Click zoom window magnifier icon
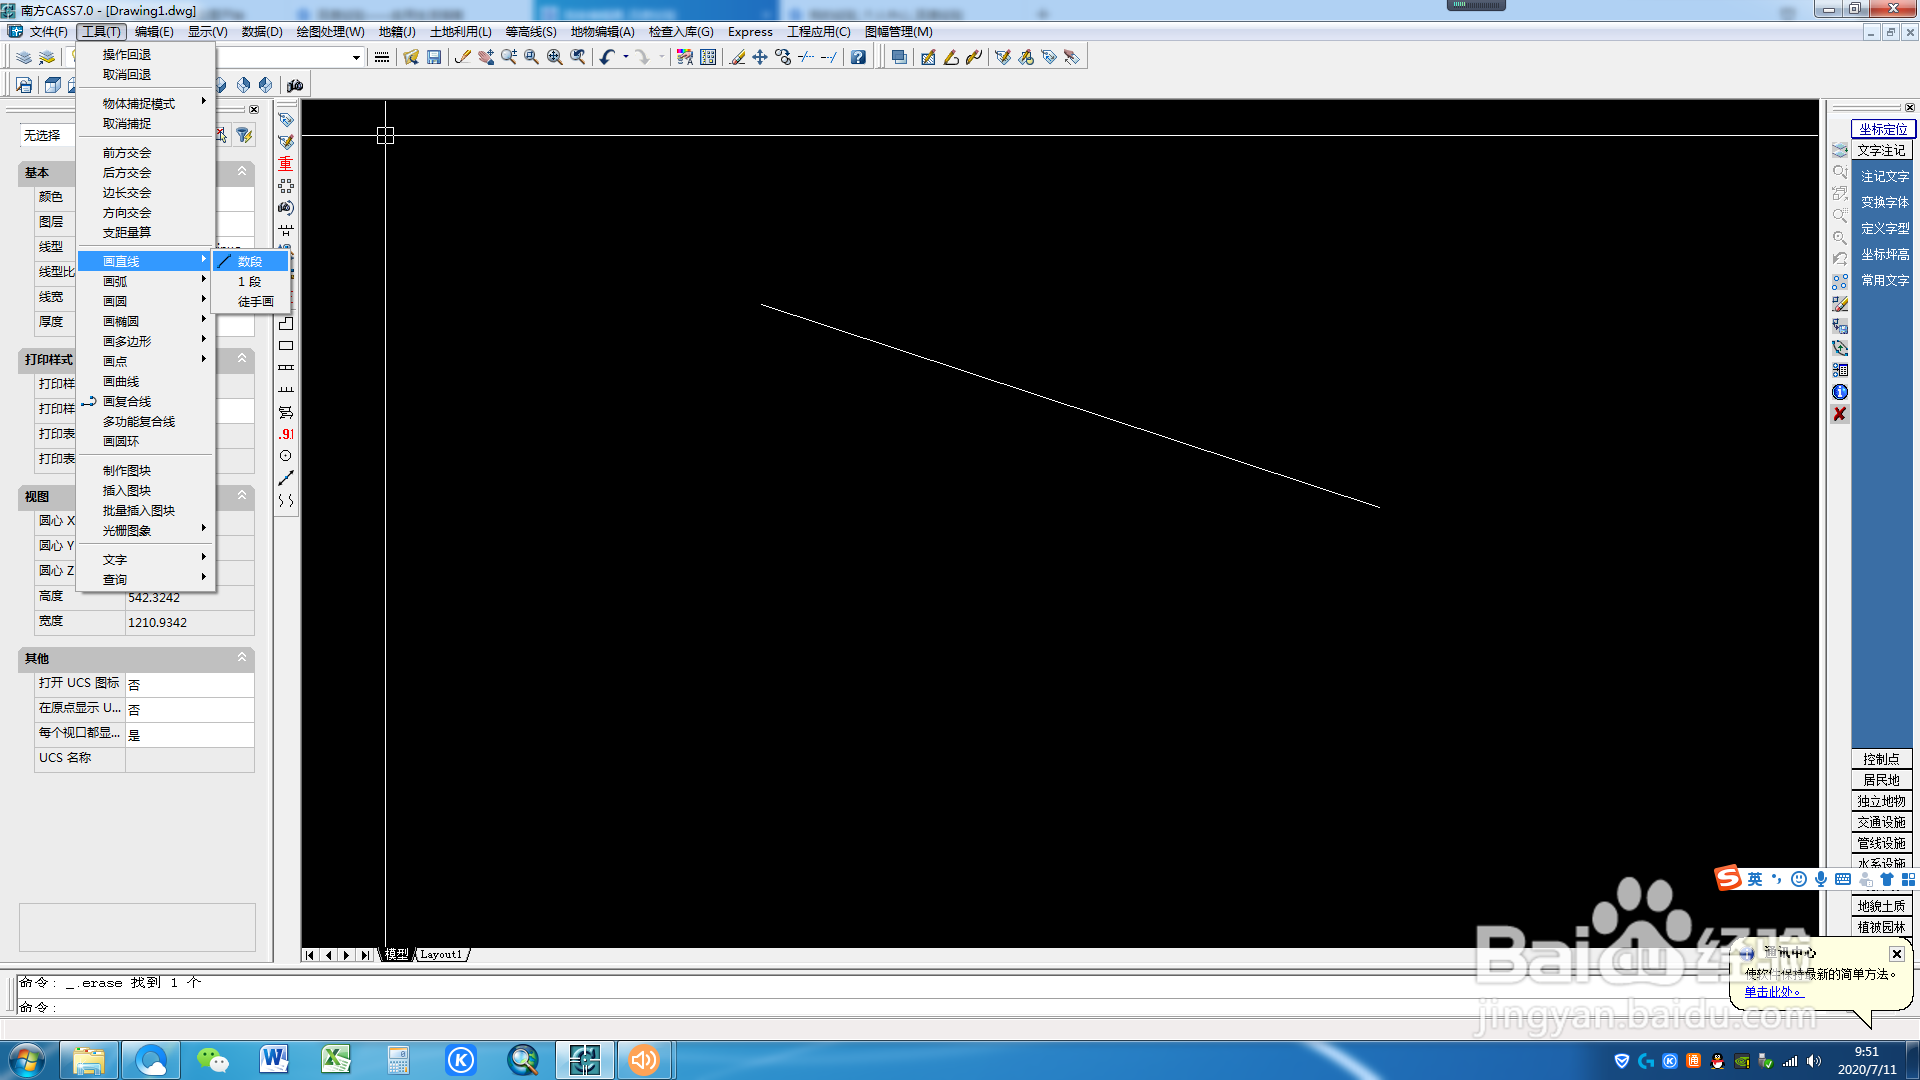1920x1080 pixels. pyautogui.click(x=532, y=57)
